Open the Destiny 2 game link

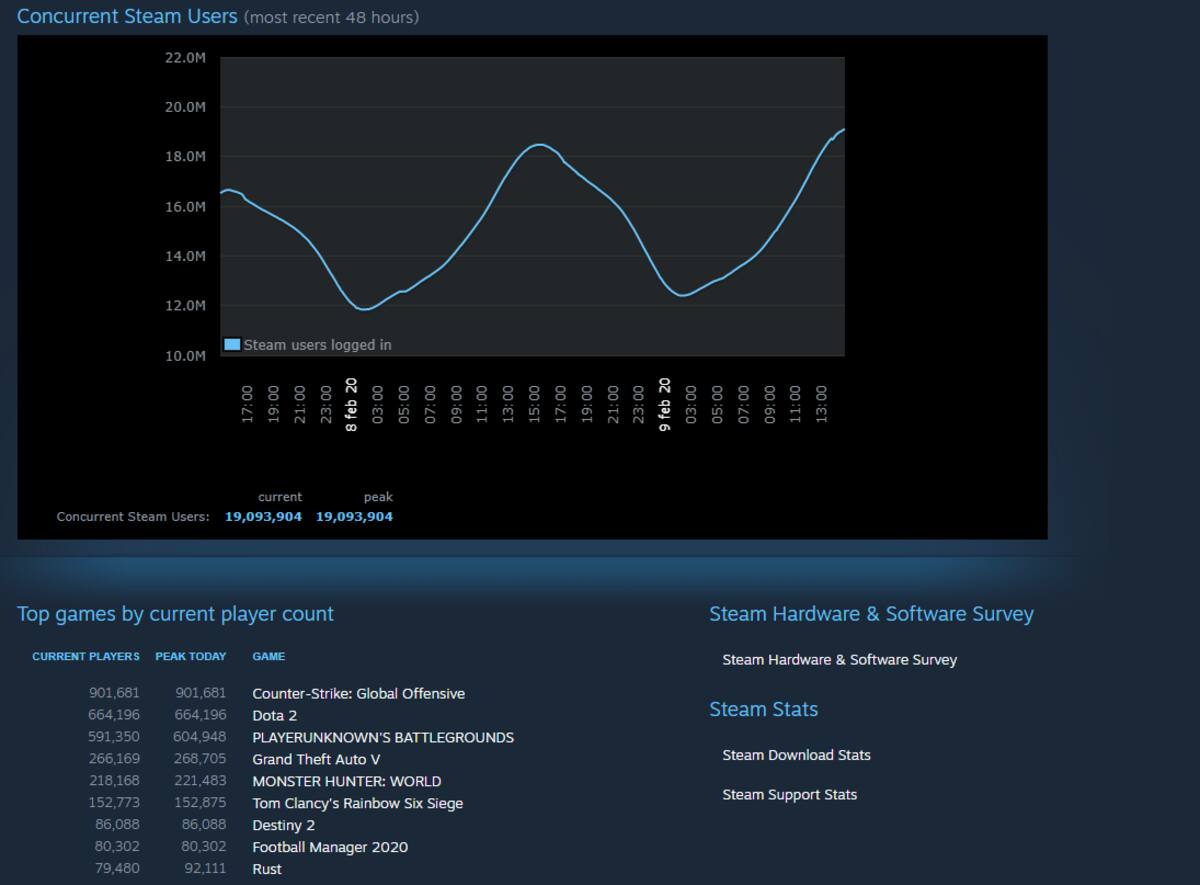(x=283, y=825)
